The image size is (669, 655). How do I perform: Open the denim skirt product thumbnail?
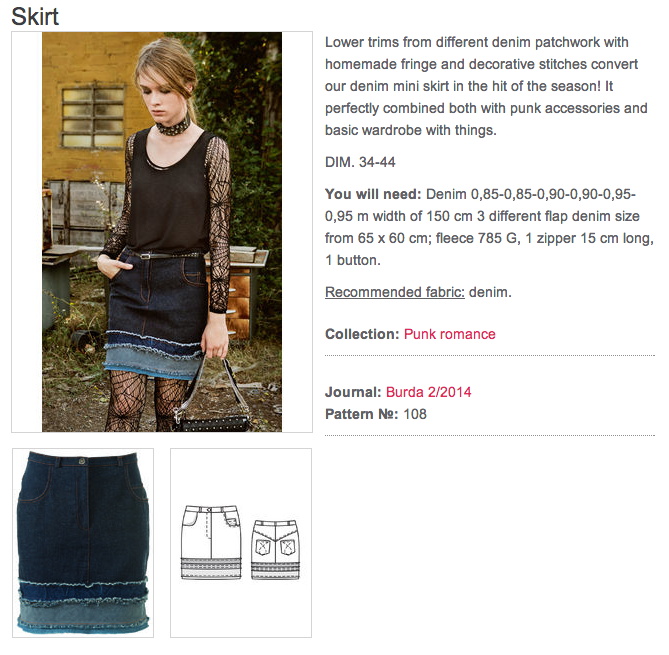[83, 543]
